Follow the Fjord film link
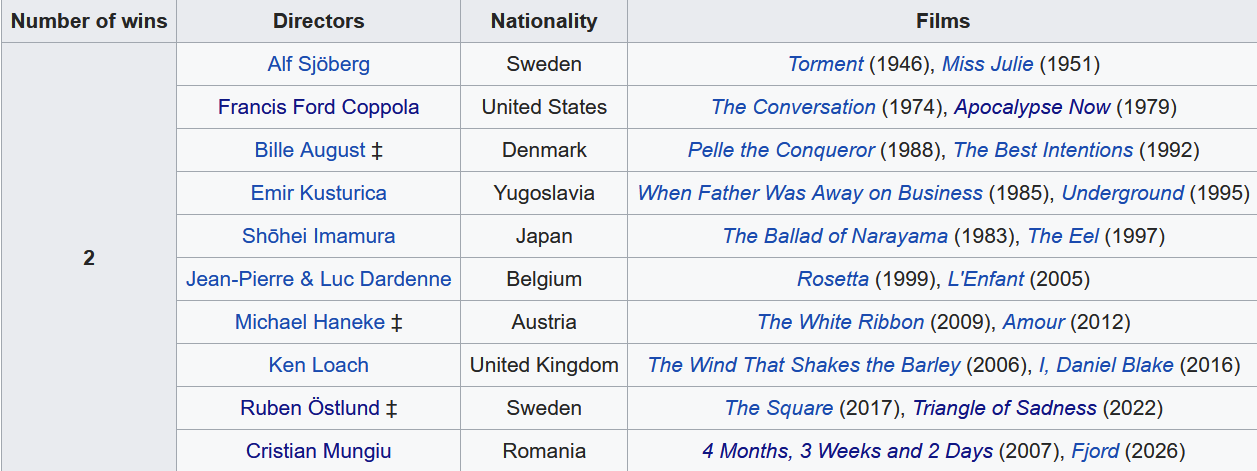This screenshot has width=1257, height=471. point(1095,451)
